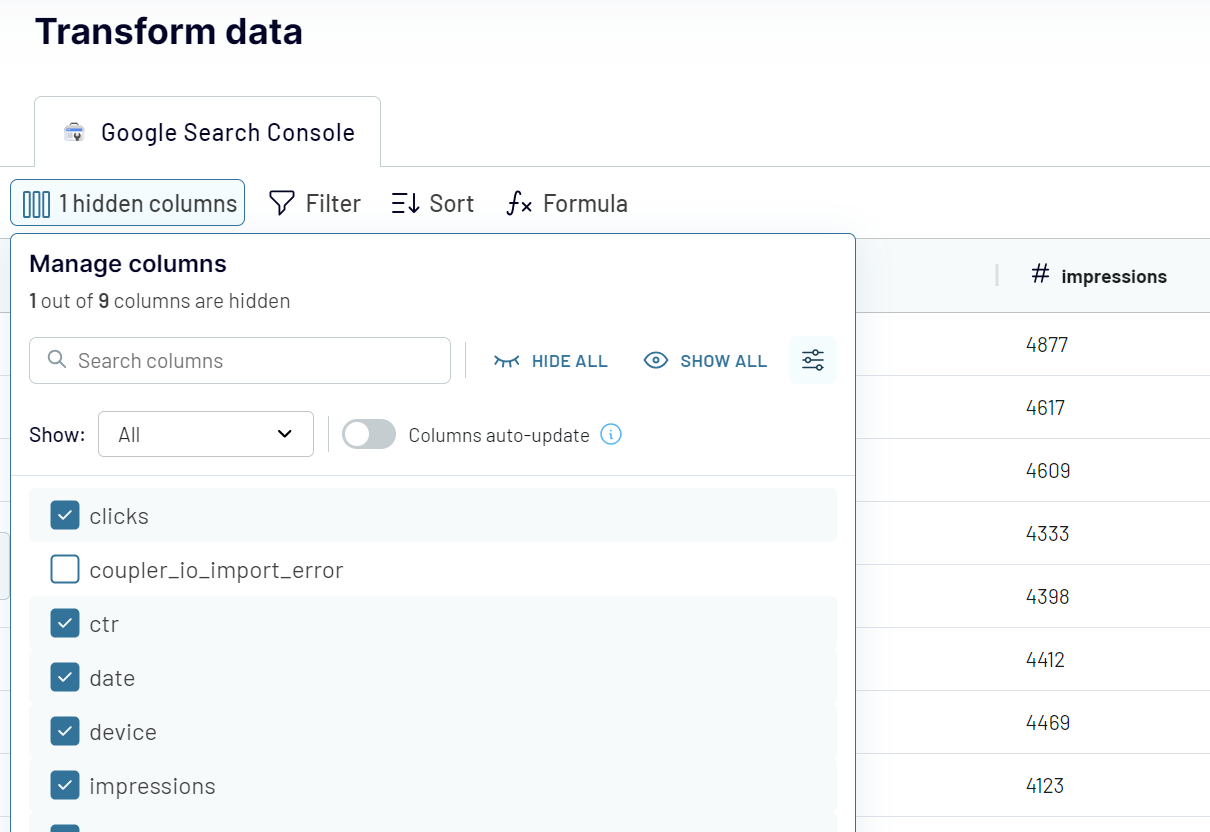Viewport: 1210px width, 832px height.
Task: Open the Show: All dropdown
Action: coord(205,434)
